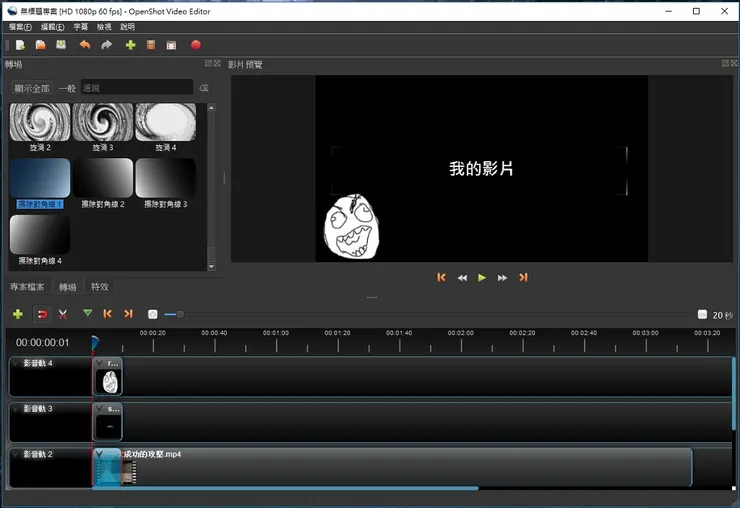The image size is (740, 508).
Task: Open the clip menu arrow on 影音軌 4 clip
Action: coord(100,363)
